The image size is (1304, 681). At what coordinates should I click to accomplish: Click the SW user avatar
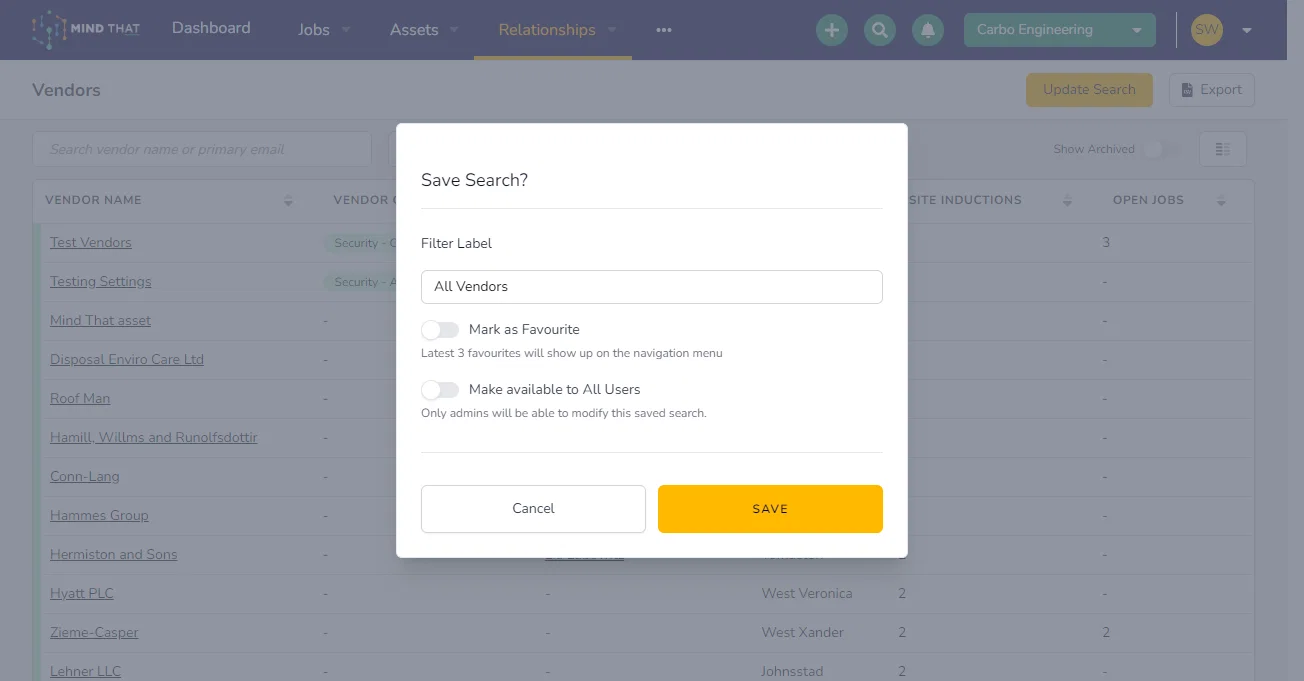click(x=1207, y=30)
